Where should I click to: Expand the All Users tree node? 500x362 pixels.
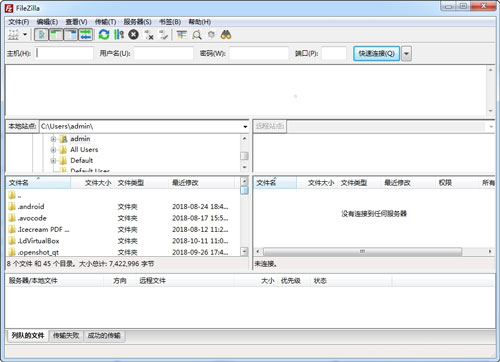(53, 150)
